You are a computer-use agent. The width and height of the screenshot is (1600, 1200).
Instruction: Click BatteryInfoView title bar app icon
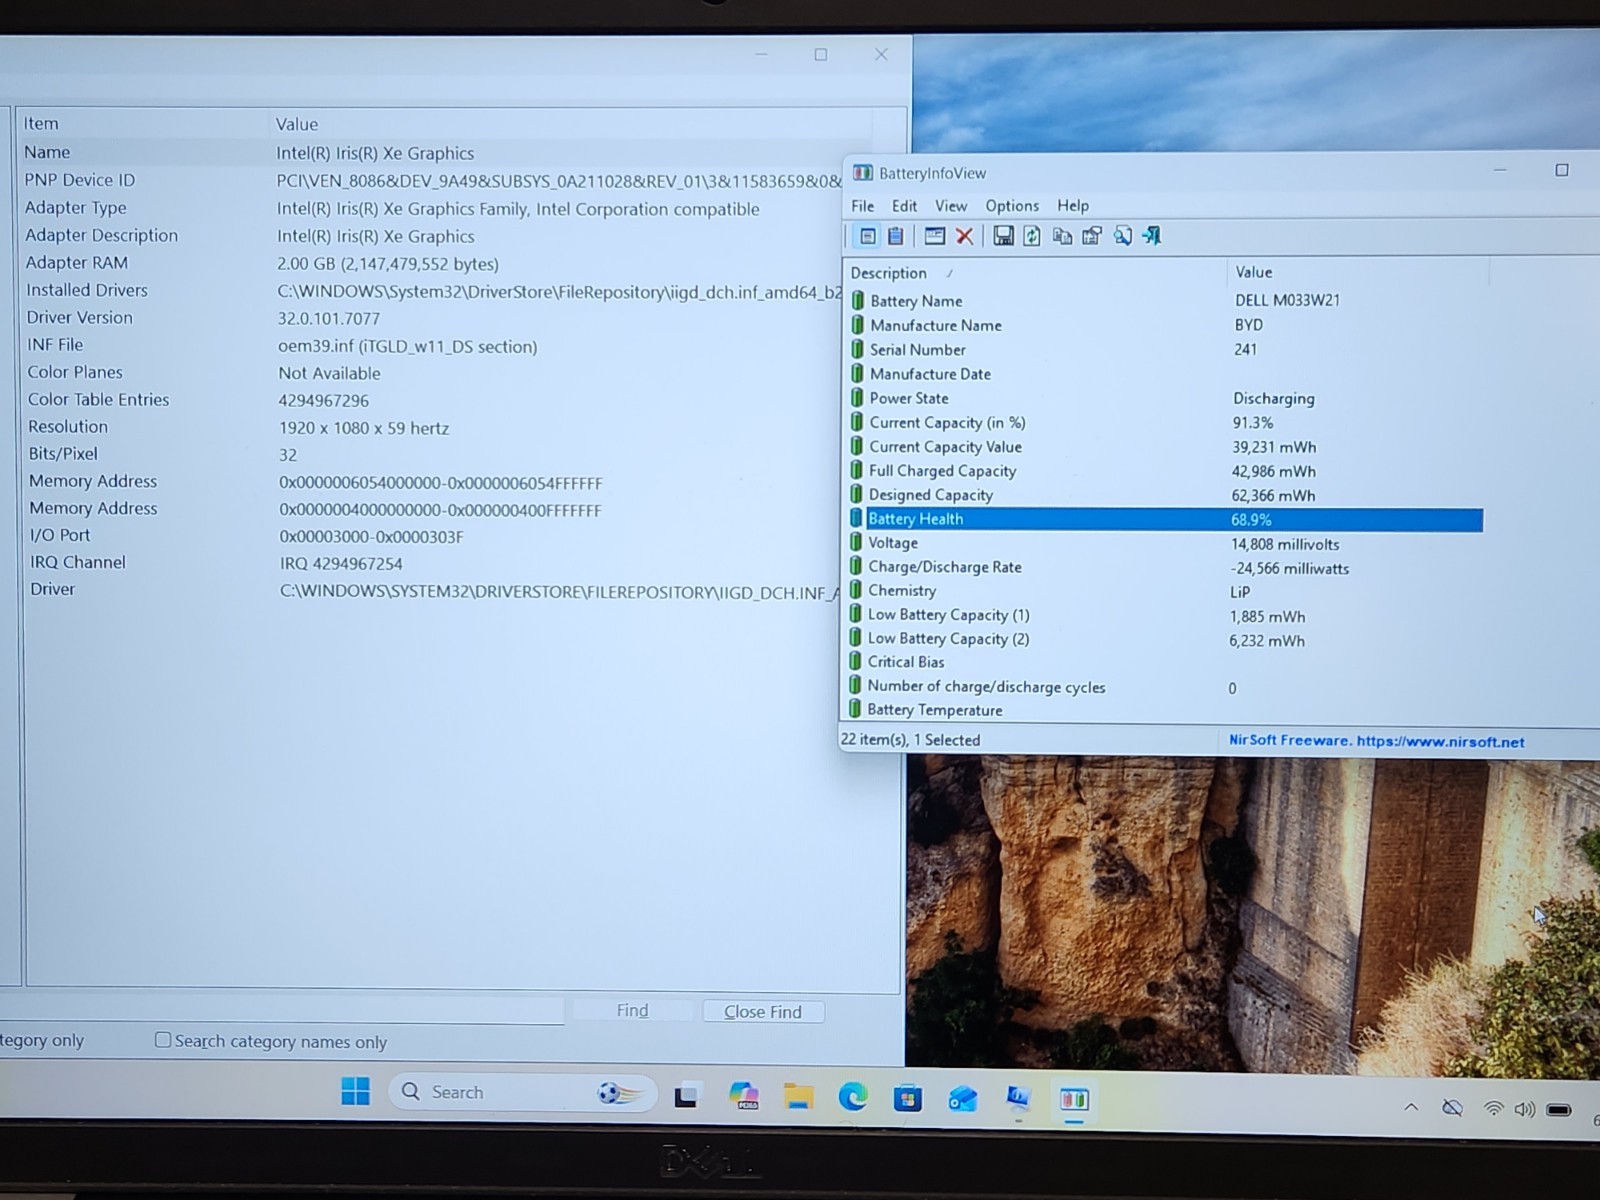pyautogui.click(x=862, y=173)
